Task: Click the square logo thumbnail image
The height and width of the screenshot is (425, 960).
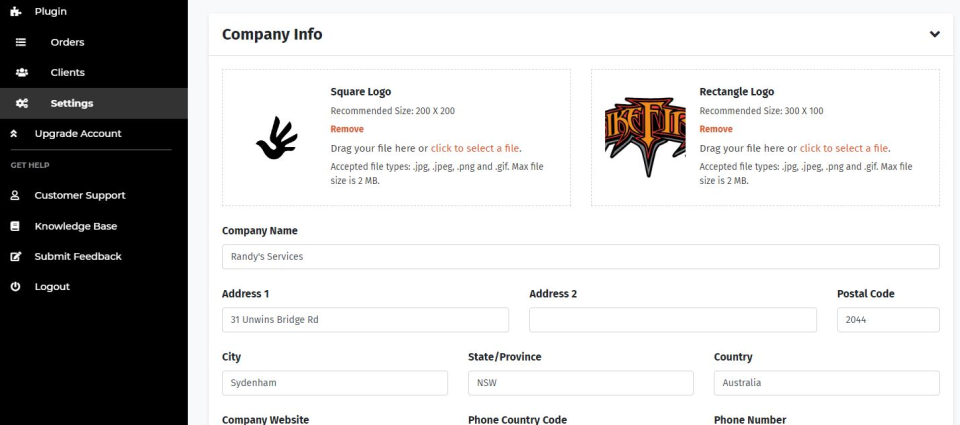Action: 277,138
